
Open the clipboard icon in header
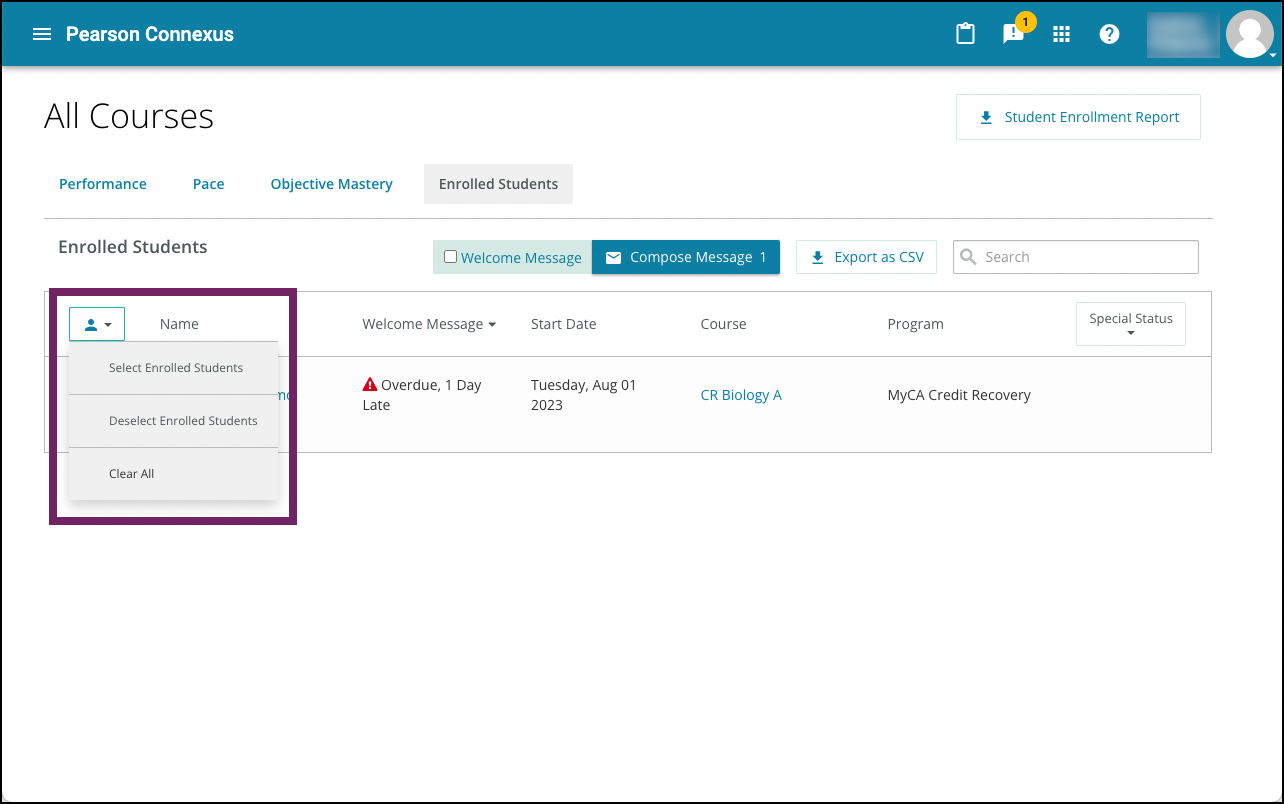(965, 34)
